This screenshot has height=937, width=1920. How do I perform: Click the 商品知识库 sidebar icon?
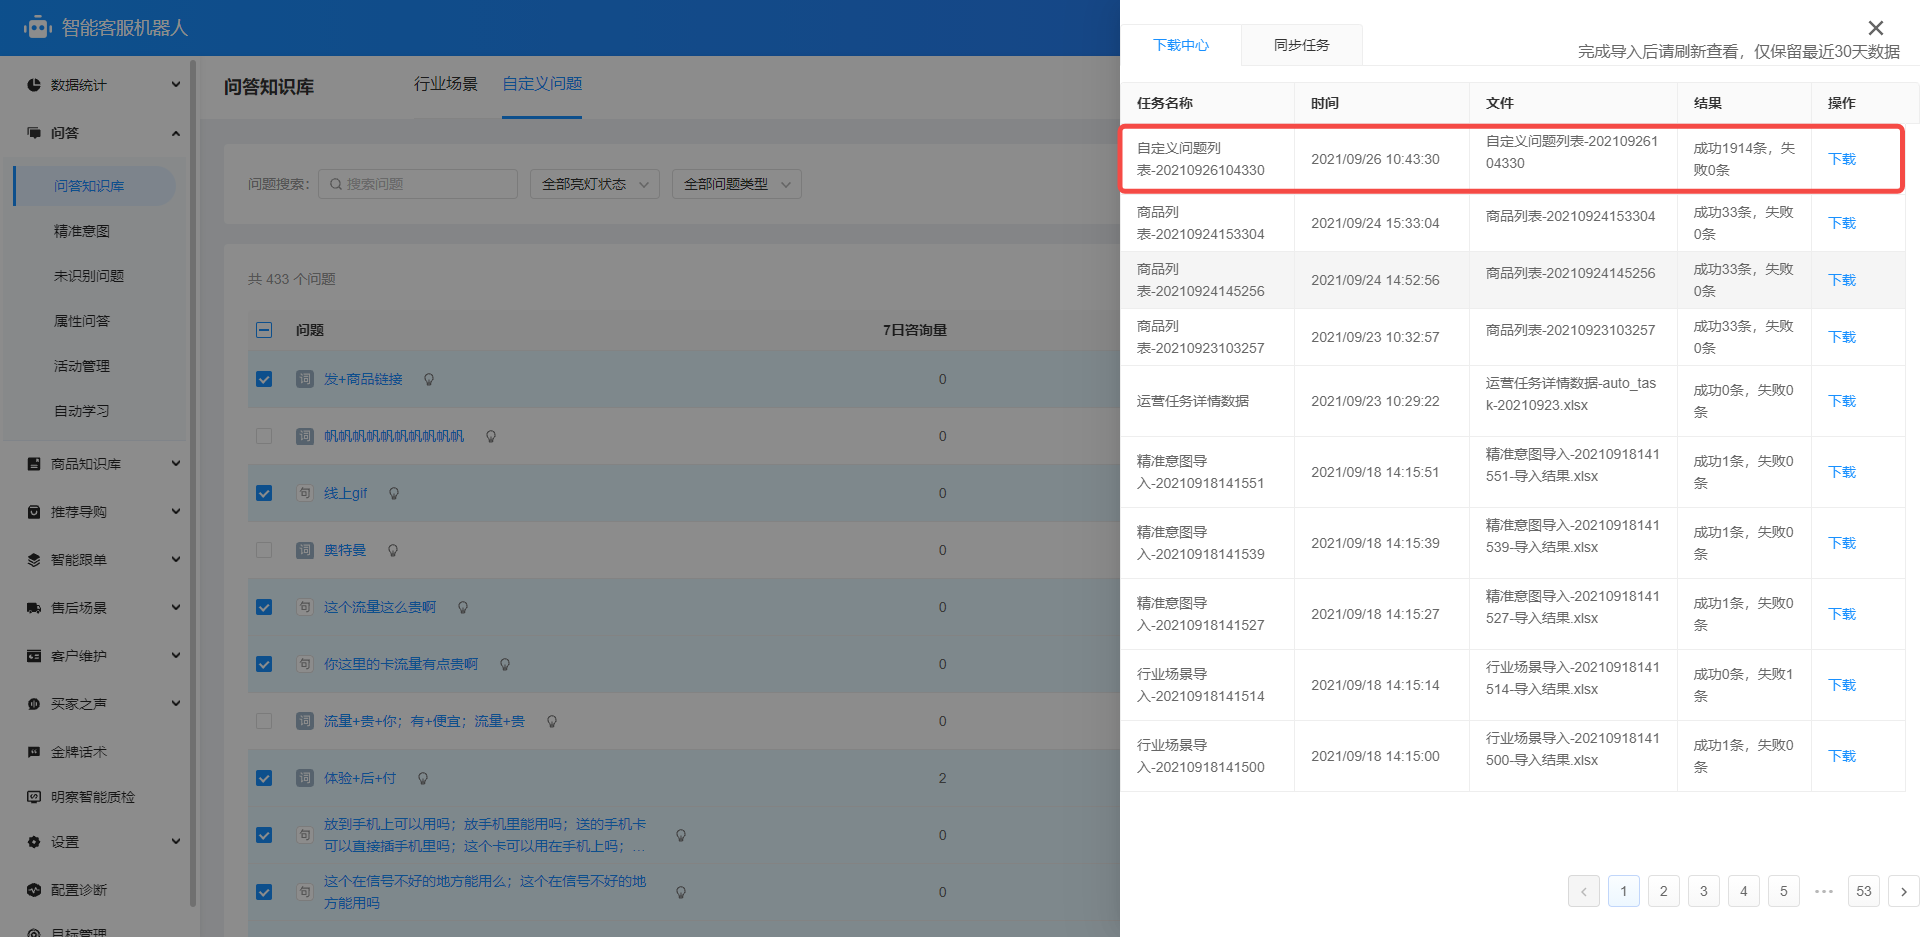[x=34, y=464]
